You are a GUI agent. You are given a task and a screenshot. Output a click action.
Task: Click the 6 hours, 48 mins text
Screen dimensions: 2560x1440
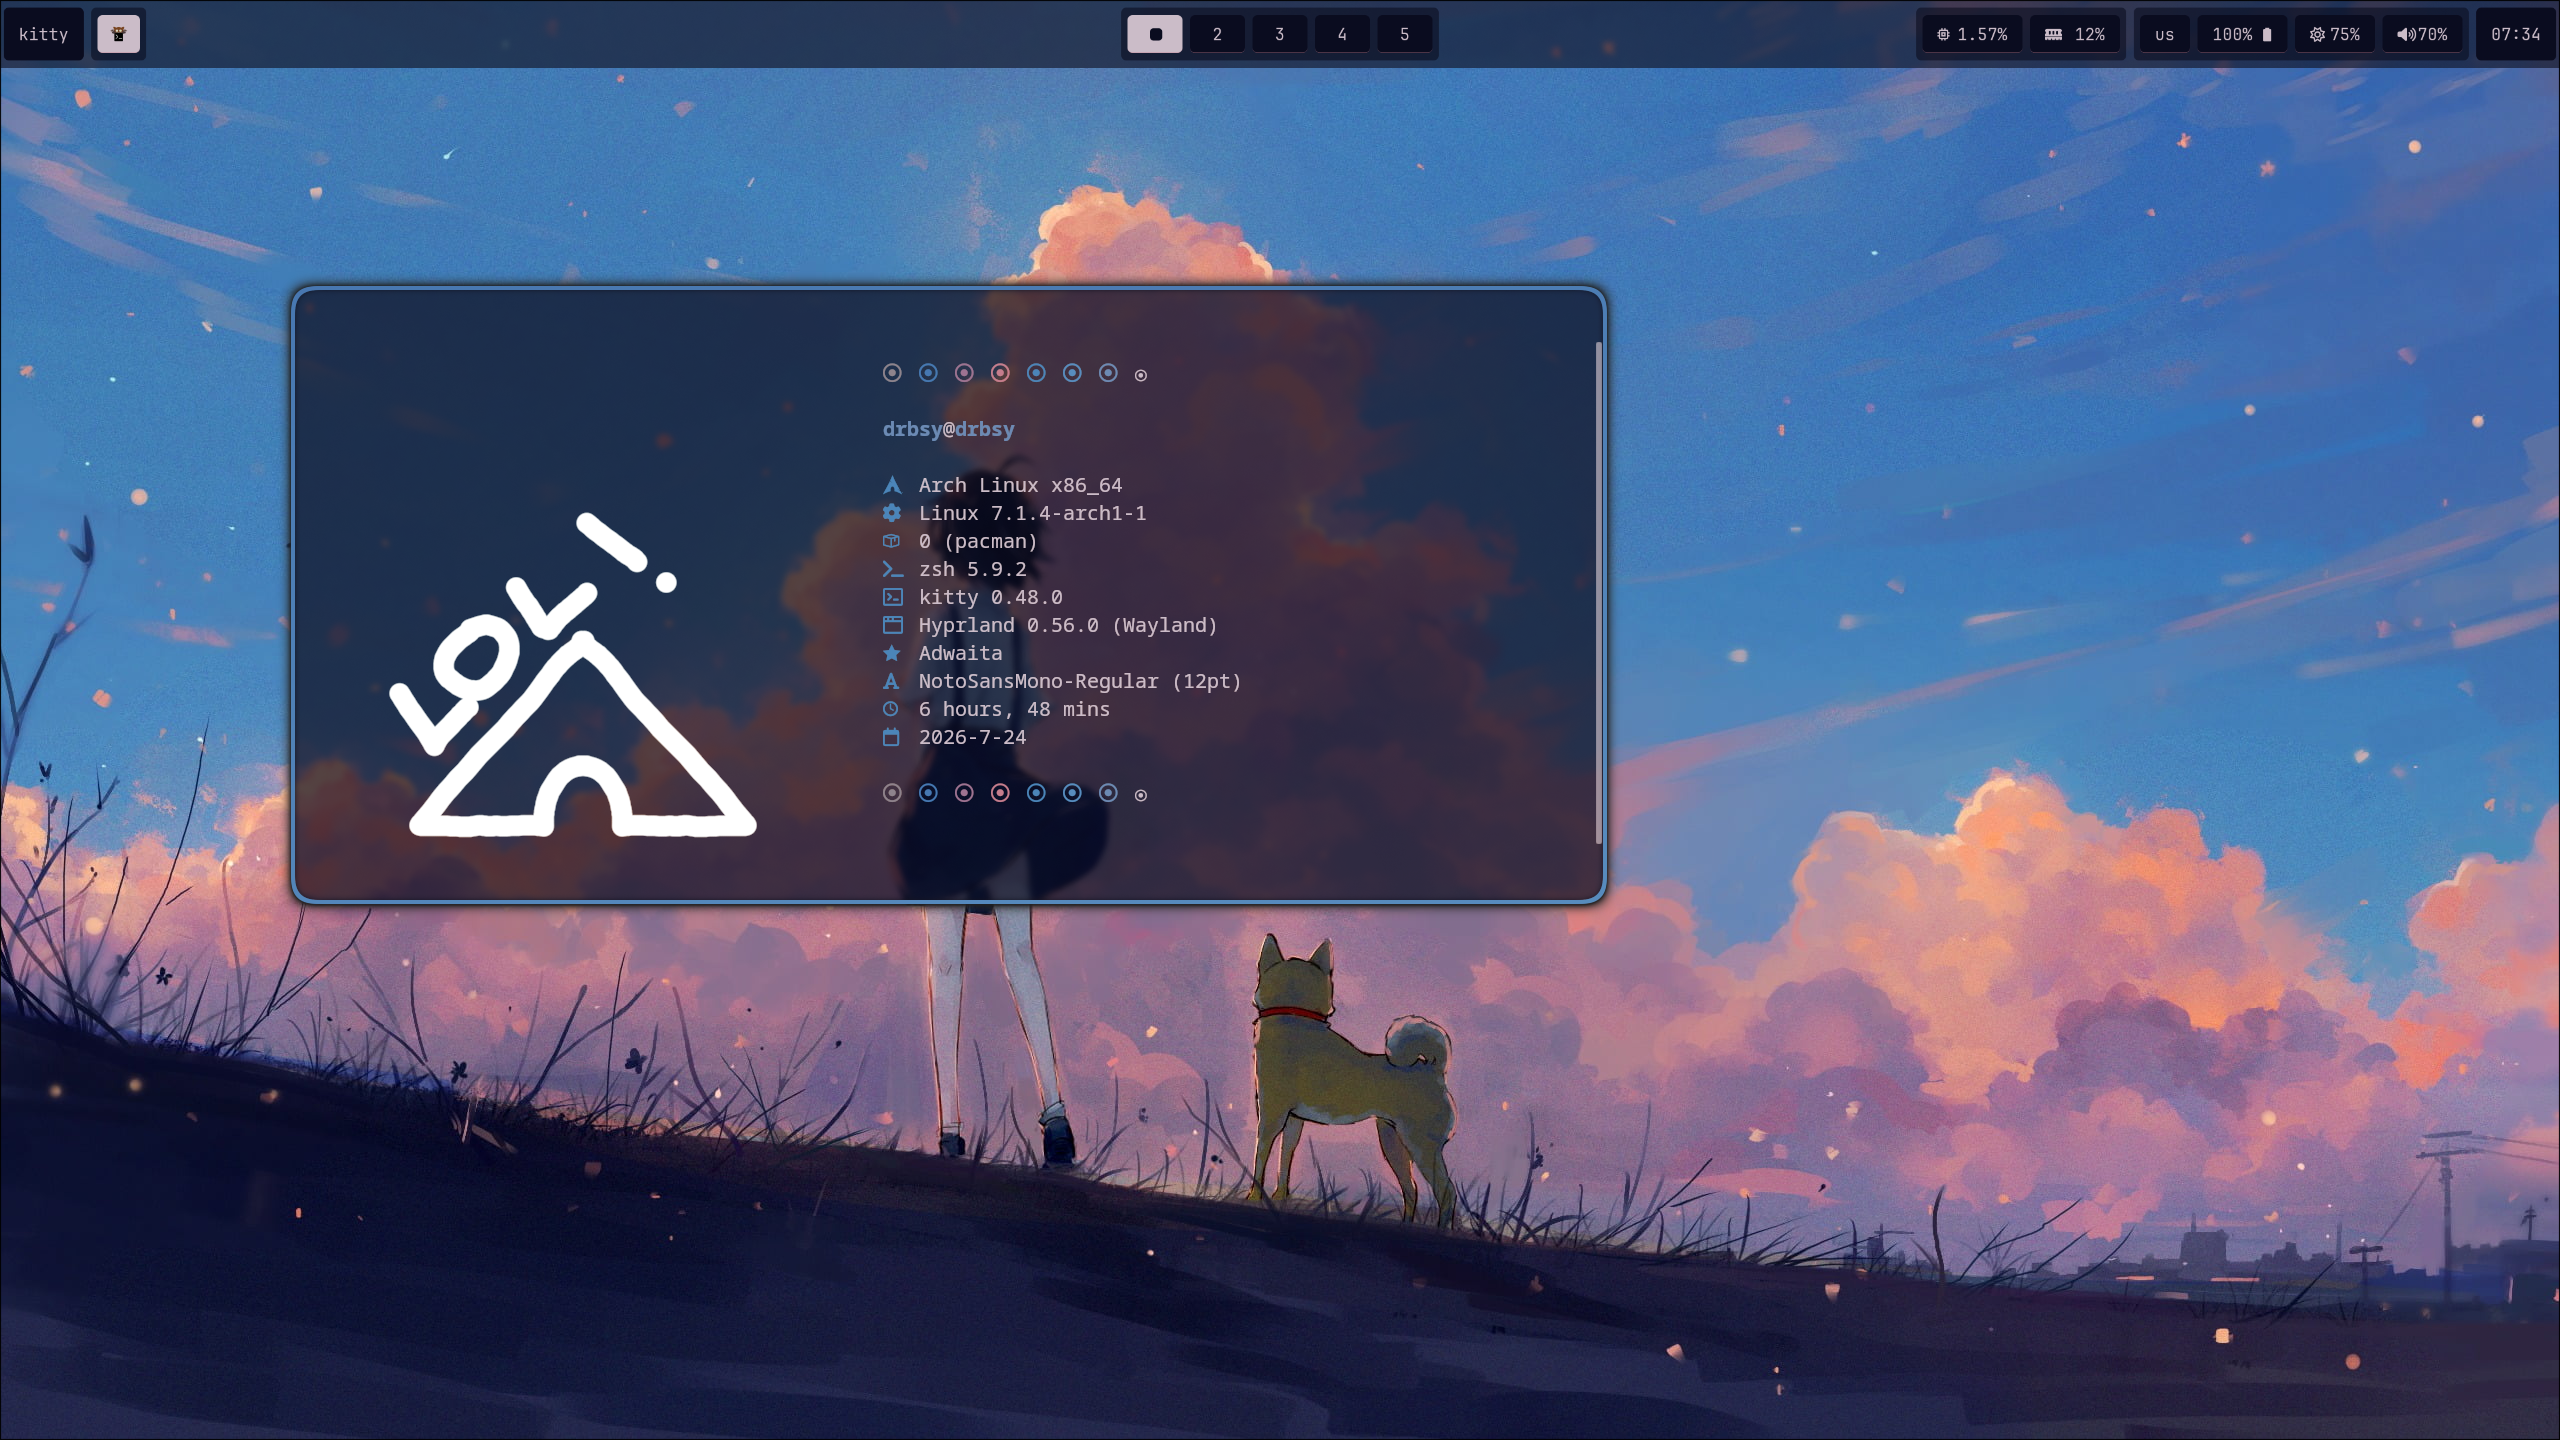pyautogui.click(x=1014, y=709)
